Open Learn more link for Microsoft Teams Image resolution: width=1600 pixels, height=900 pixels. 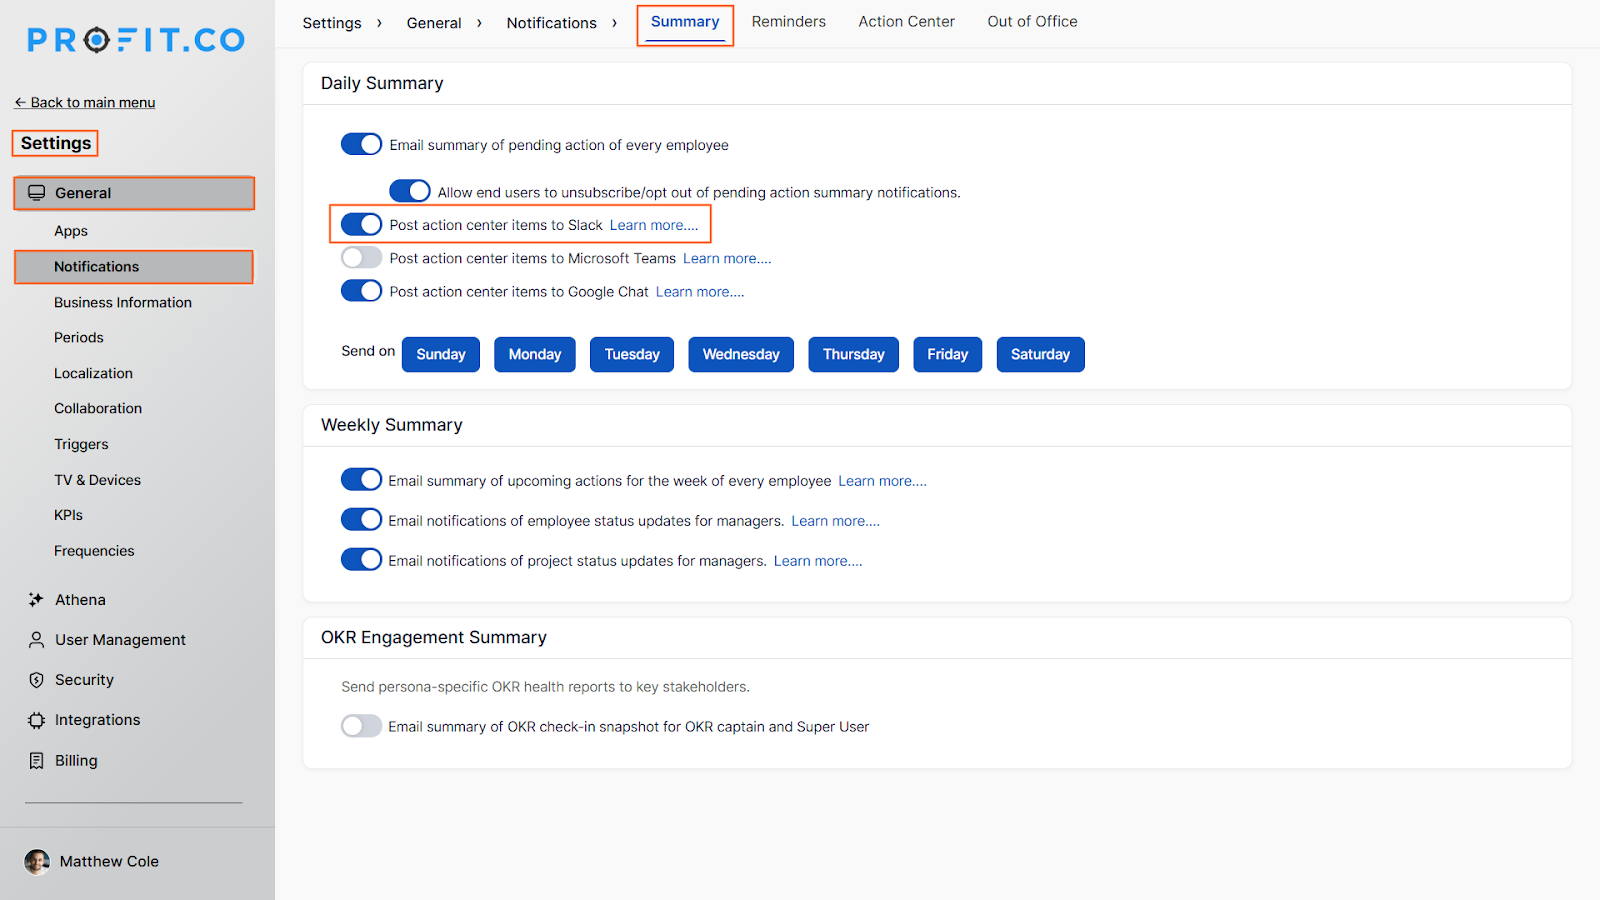coord(727,259)
